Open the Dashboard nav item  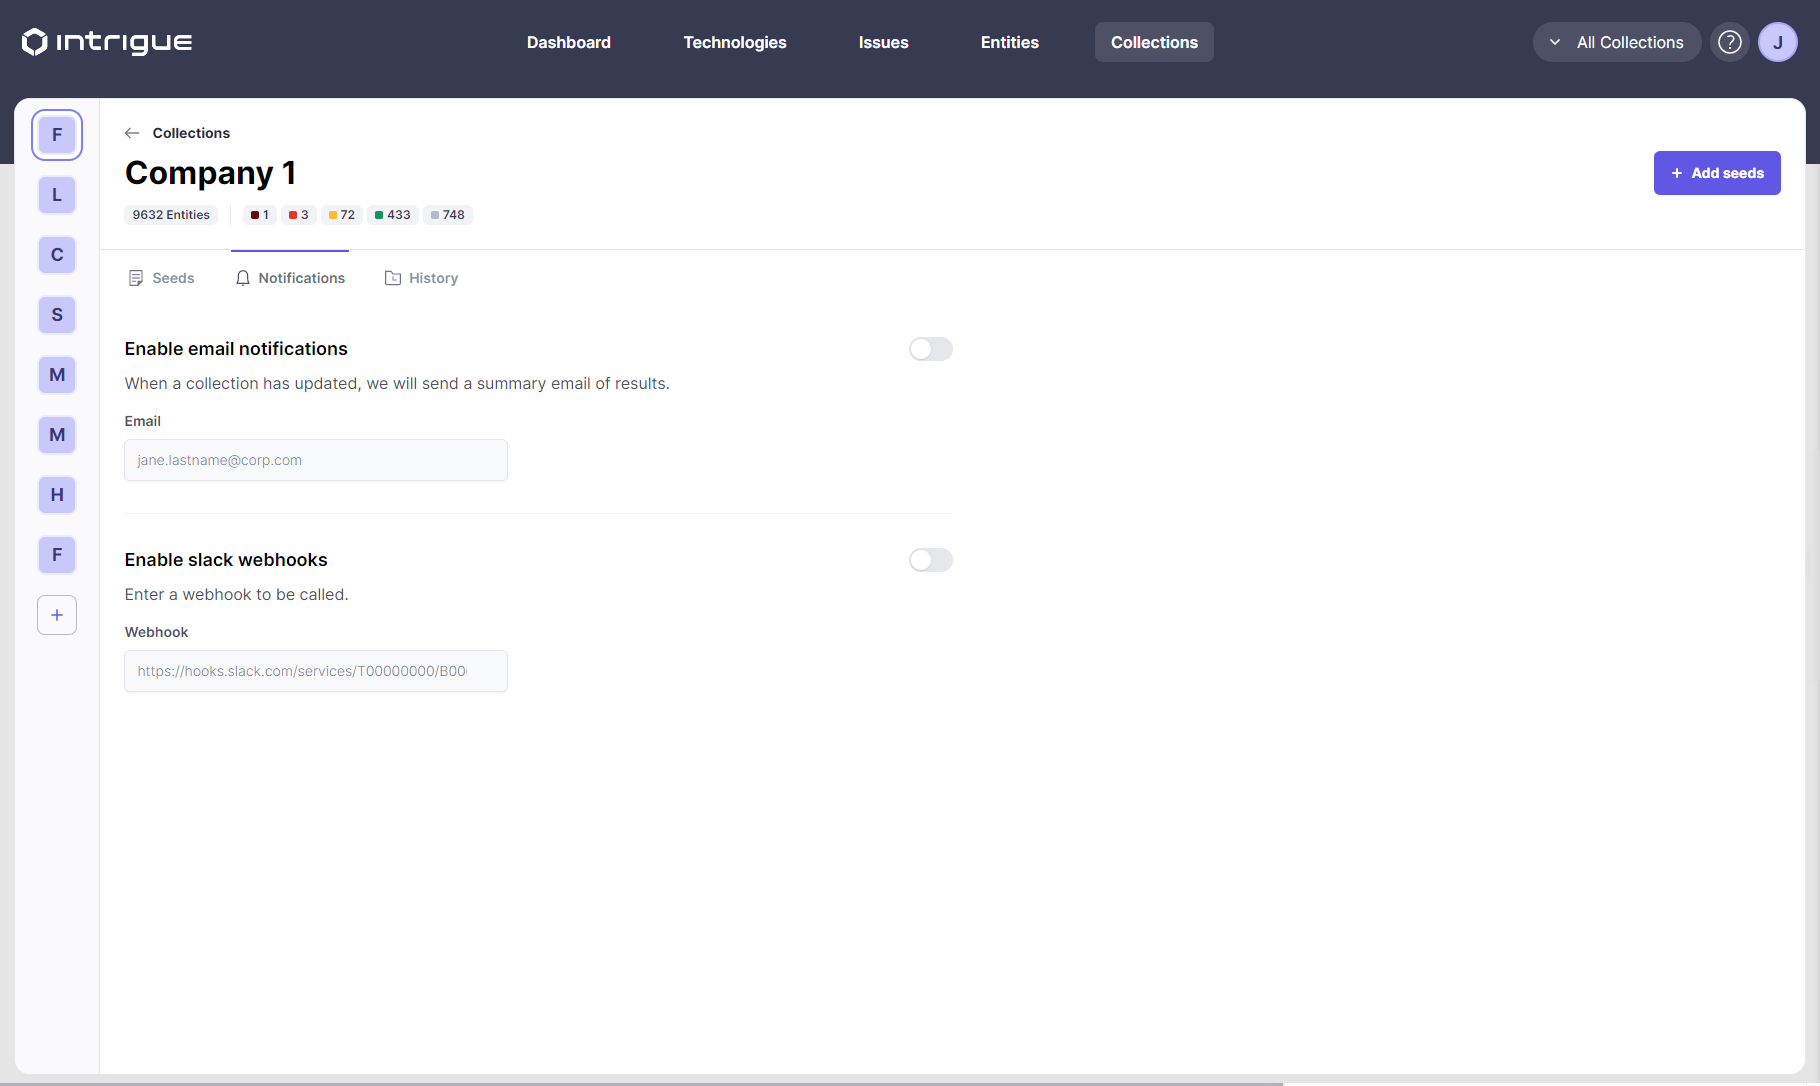point(569,42)
